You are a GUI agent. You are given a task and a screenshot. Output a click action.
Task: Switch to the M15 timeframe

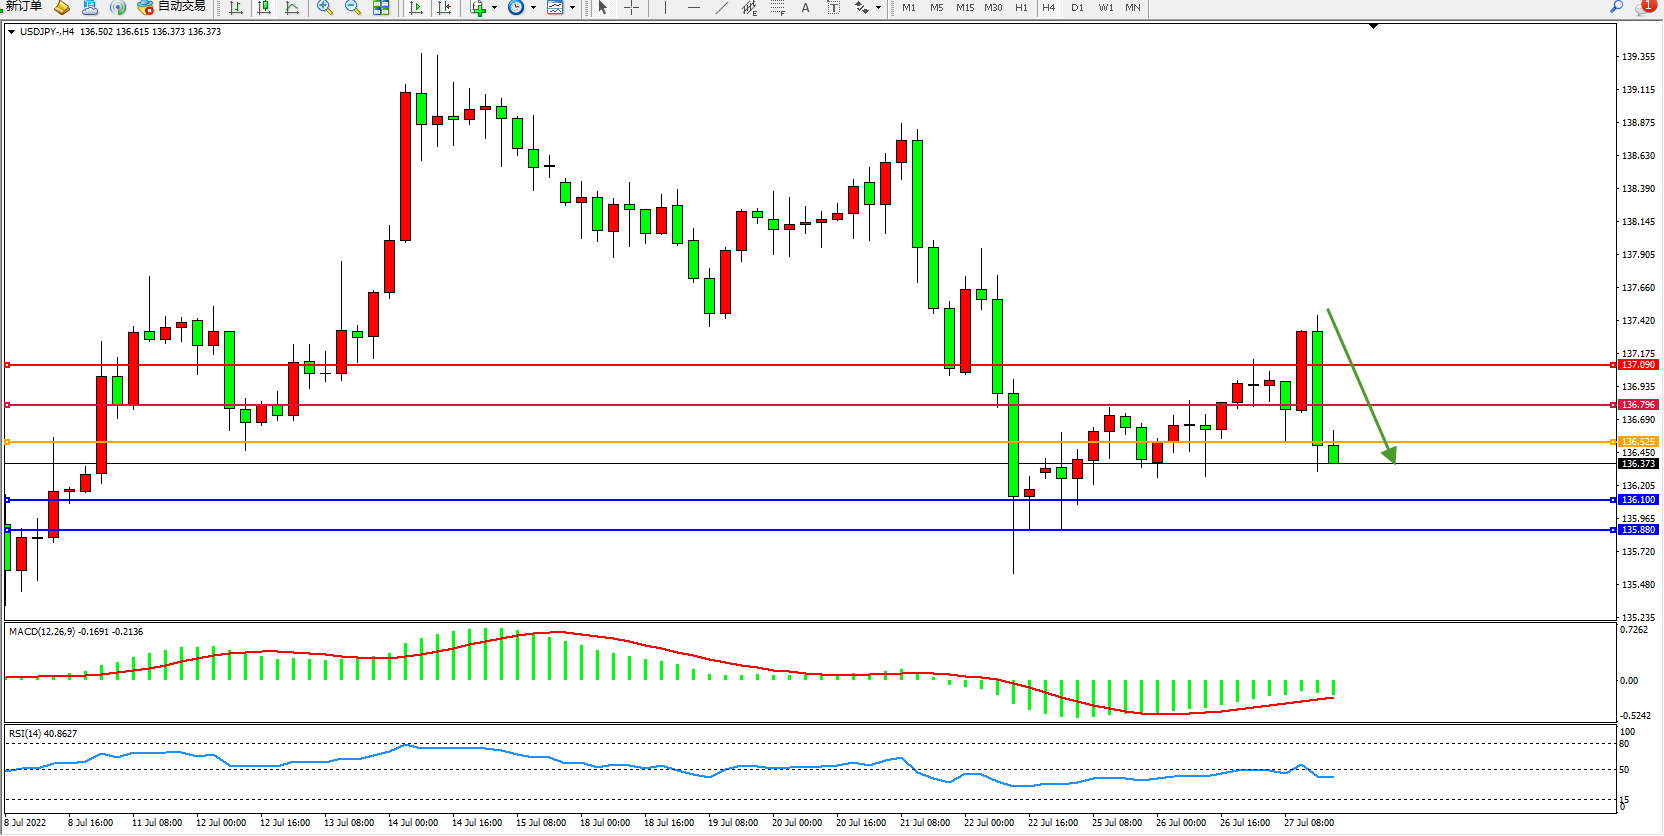pos(964,8)
